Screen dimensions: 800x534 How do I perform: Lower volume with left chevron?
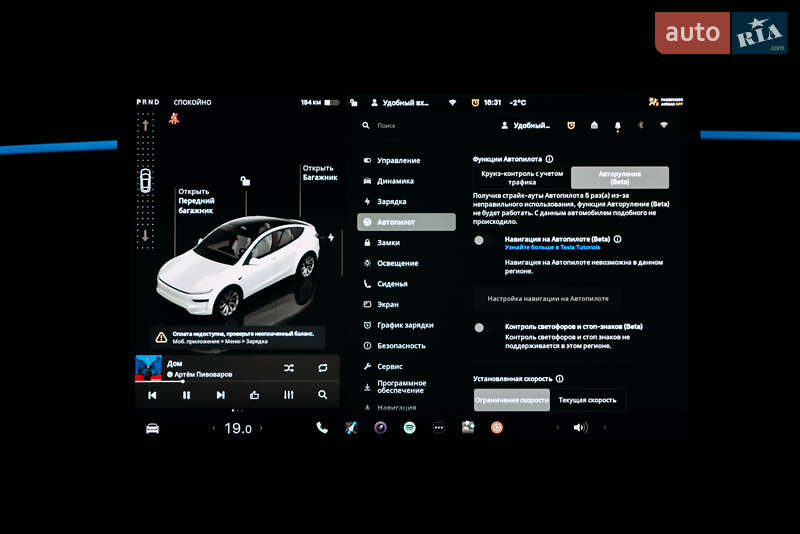558,427
